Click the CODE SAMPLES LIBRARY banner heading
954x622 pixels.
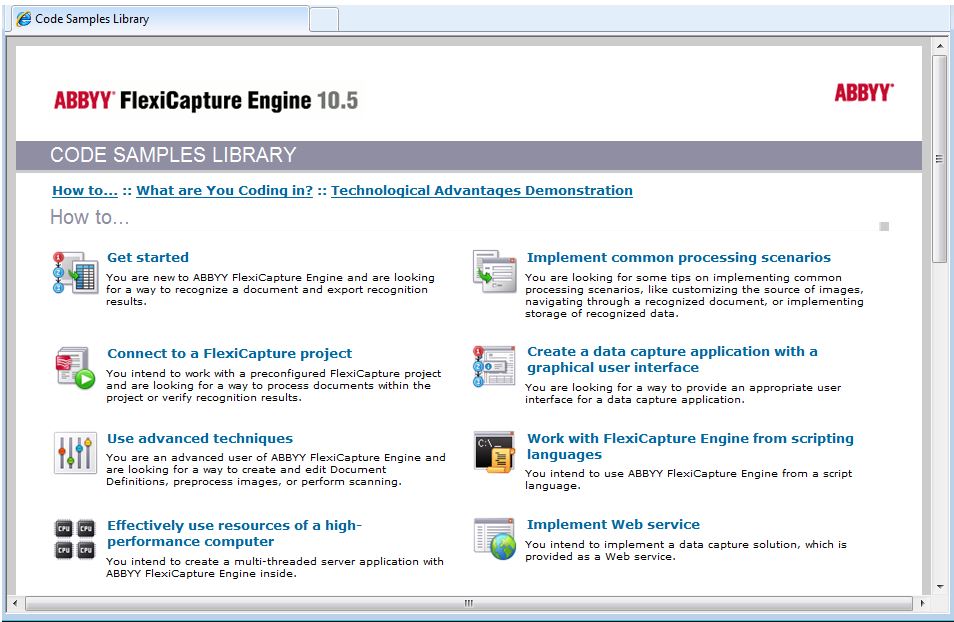point(173,155)
